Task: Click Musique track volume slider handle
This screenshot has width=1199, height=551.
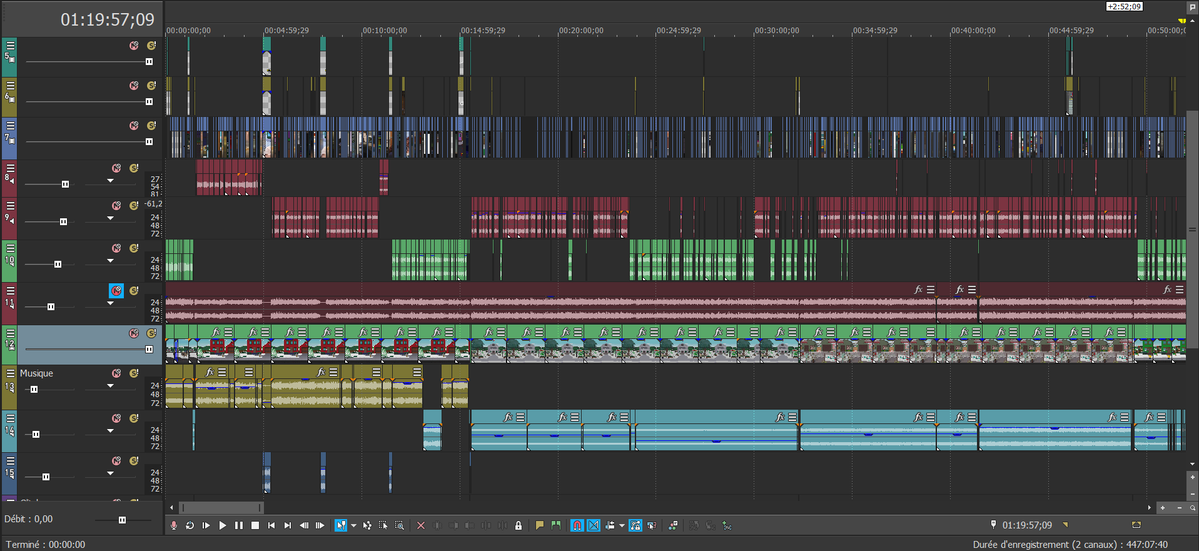Action: 34,390
